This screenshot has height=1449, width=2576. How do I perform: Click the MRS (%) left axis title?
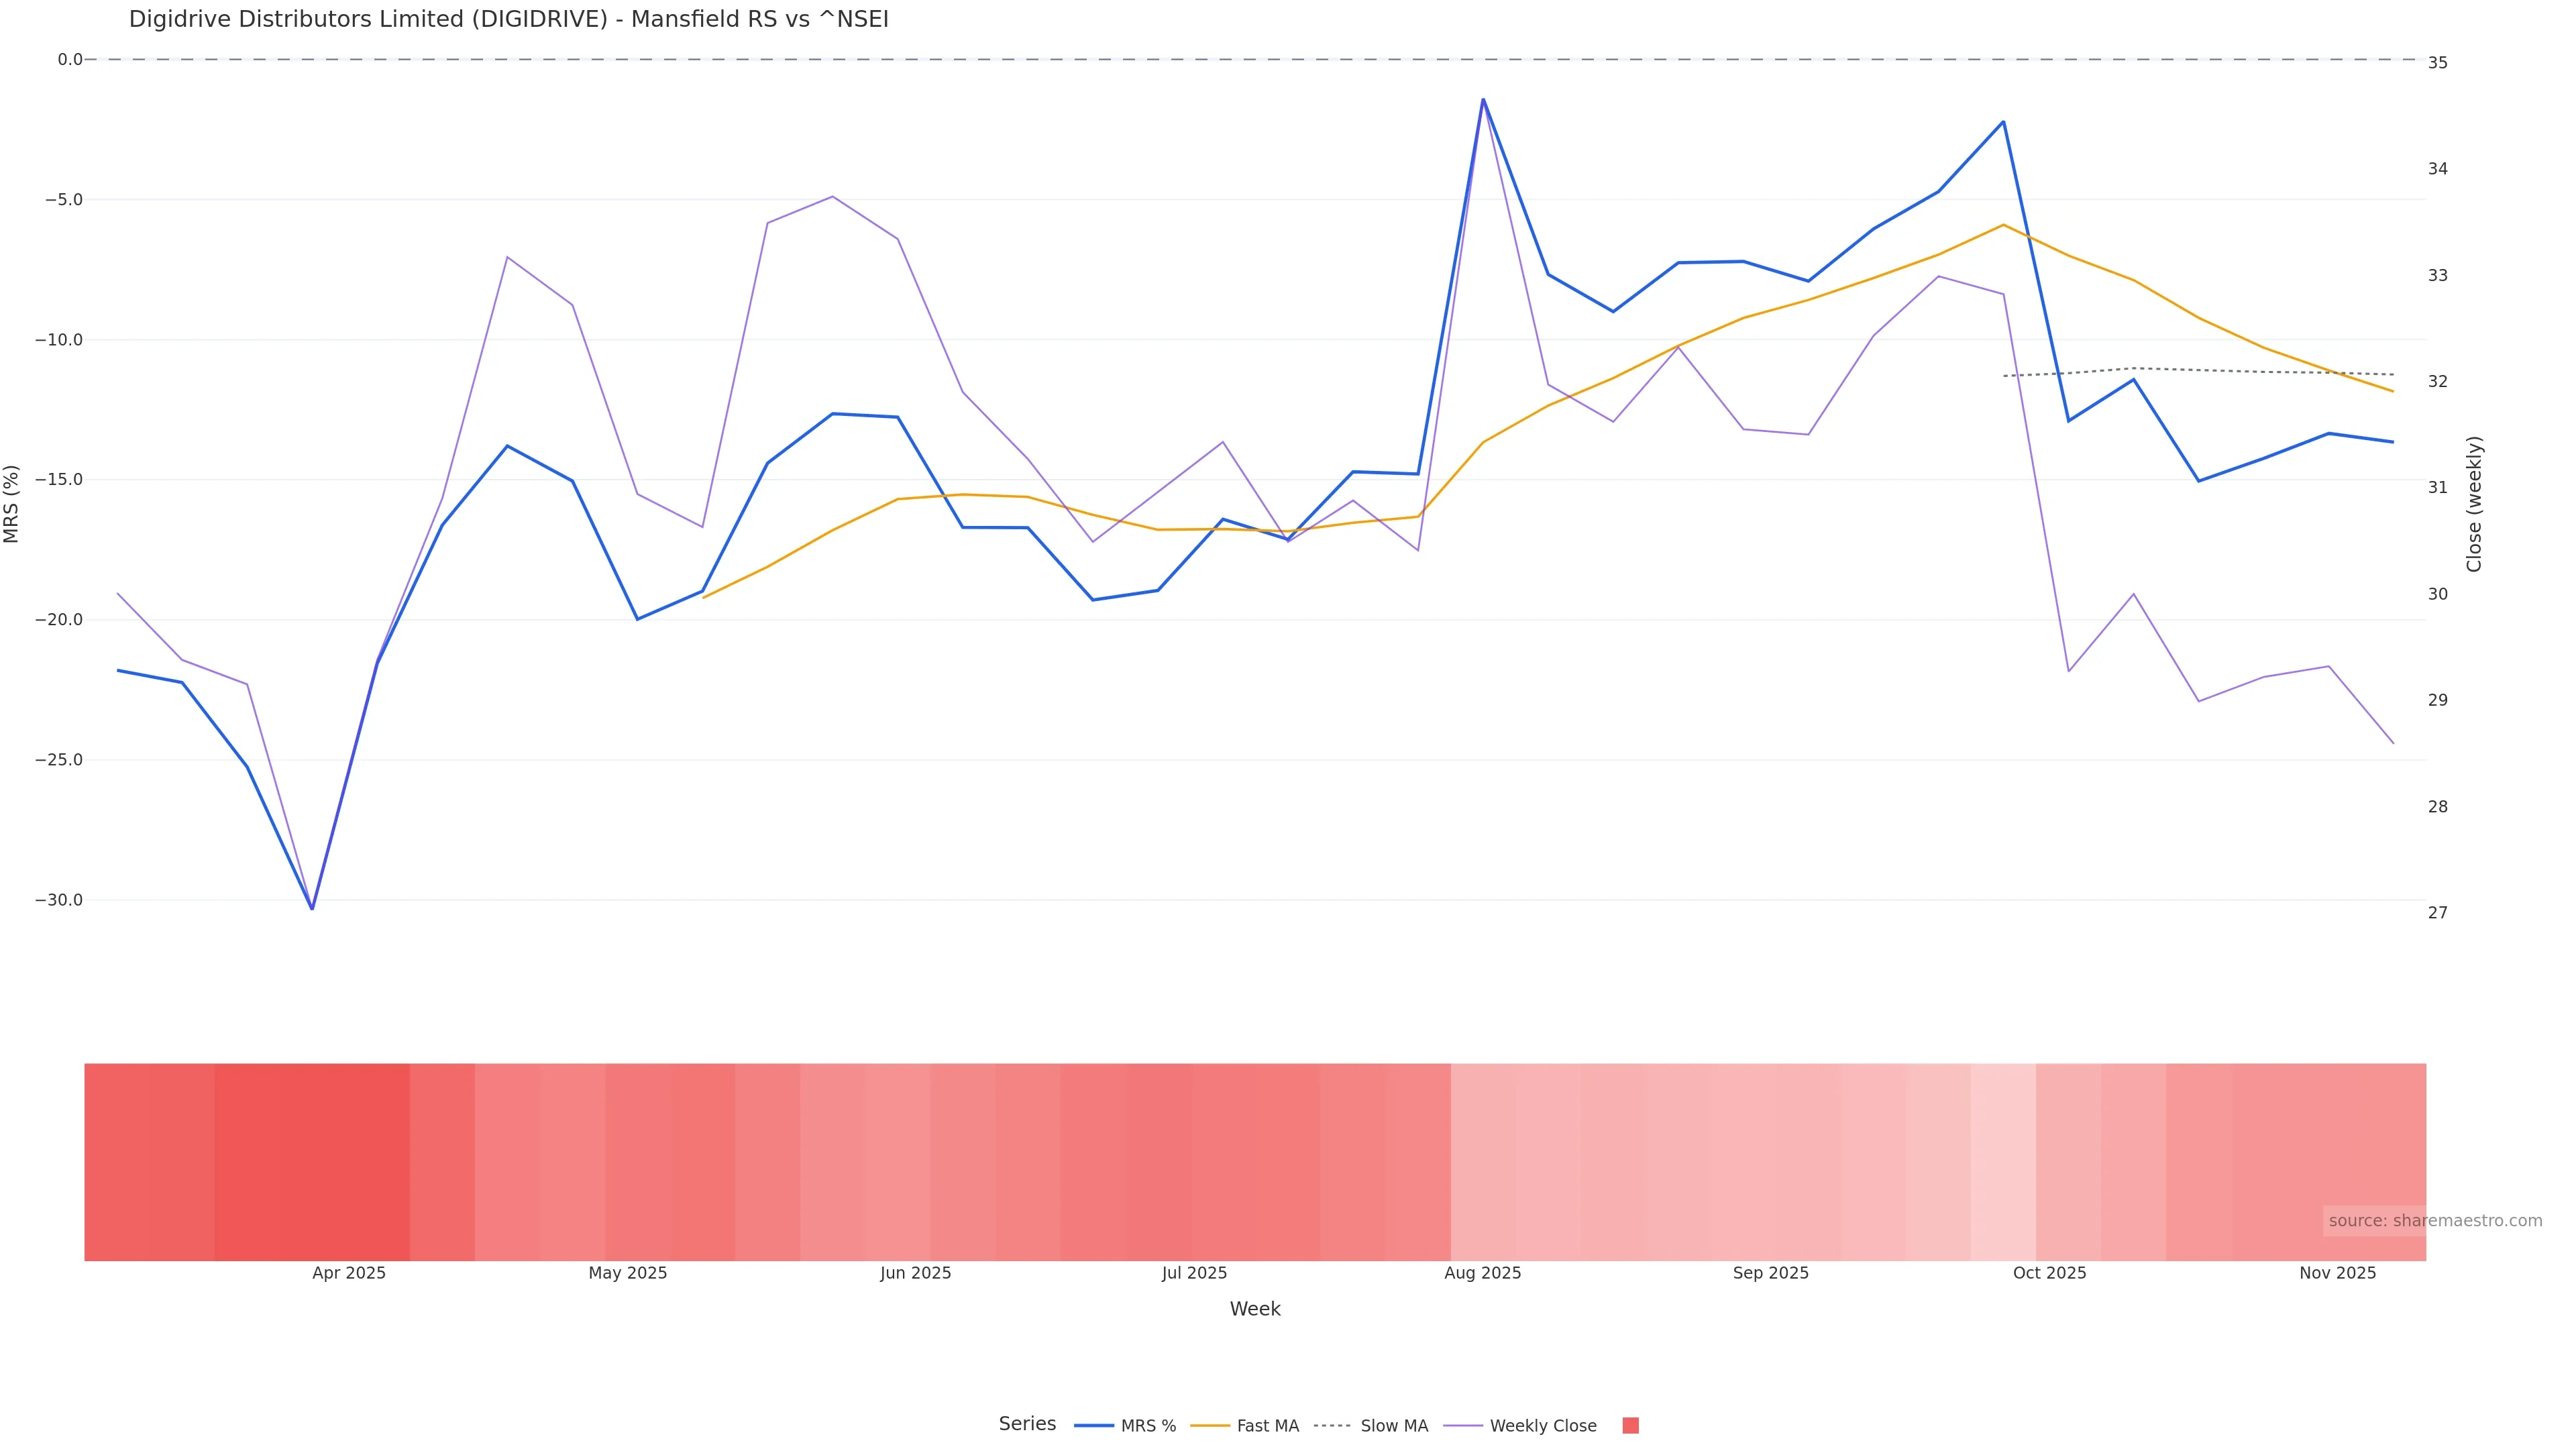point(12,503)
